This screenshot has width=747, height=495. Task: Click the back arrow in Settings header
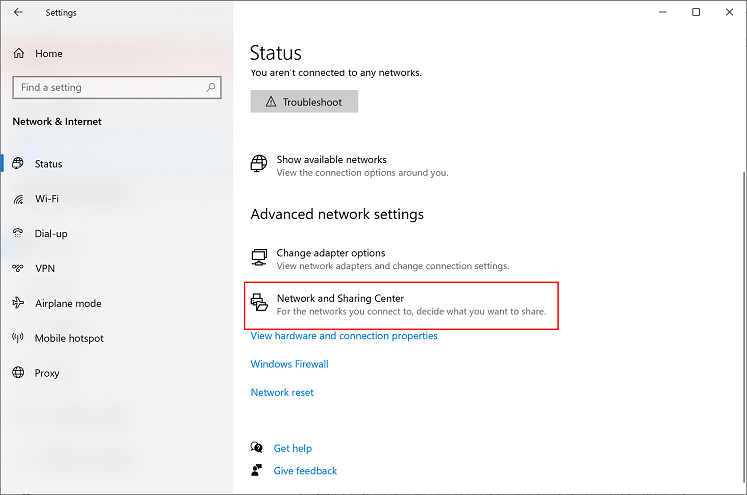coord(18,13)
